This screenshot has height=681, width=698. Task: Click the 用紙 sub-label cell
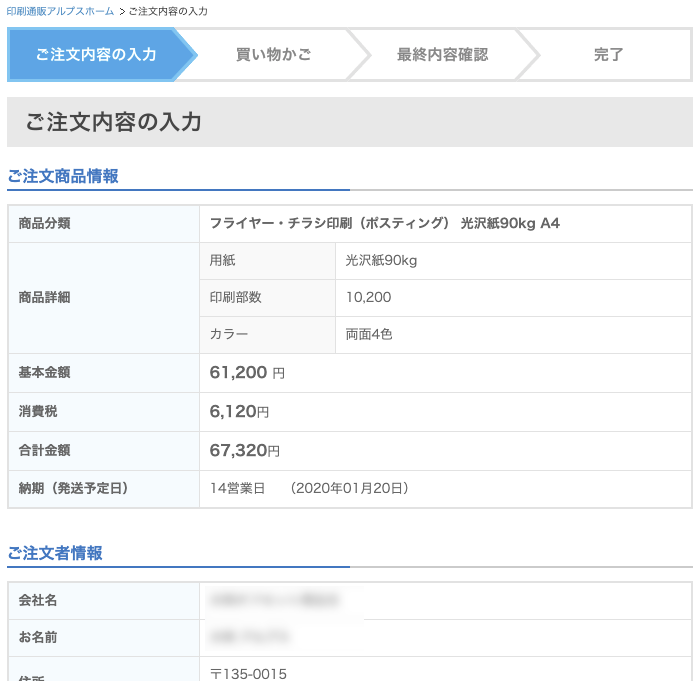[268, 261]
